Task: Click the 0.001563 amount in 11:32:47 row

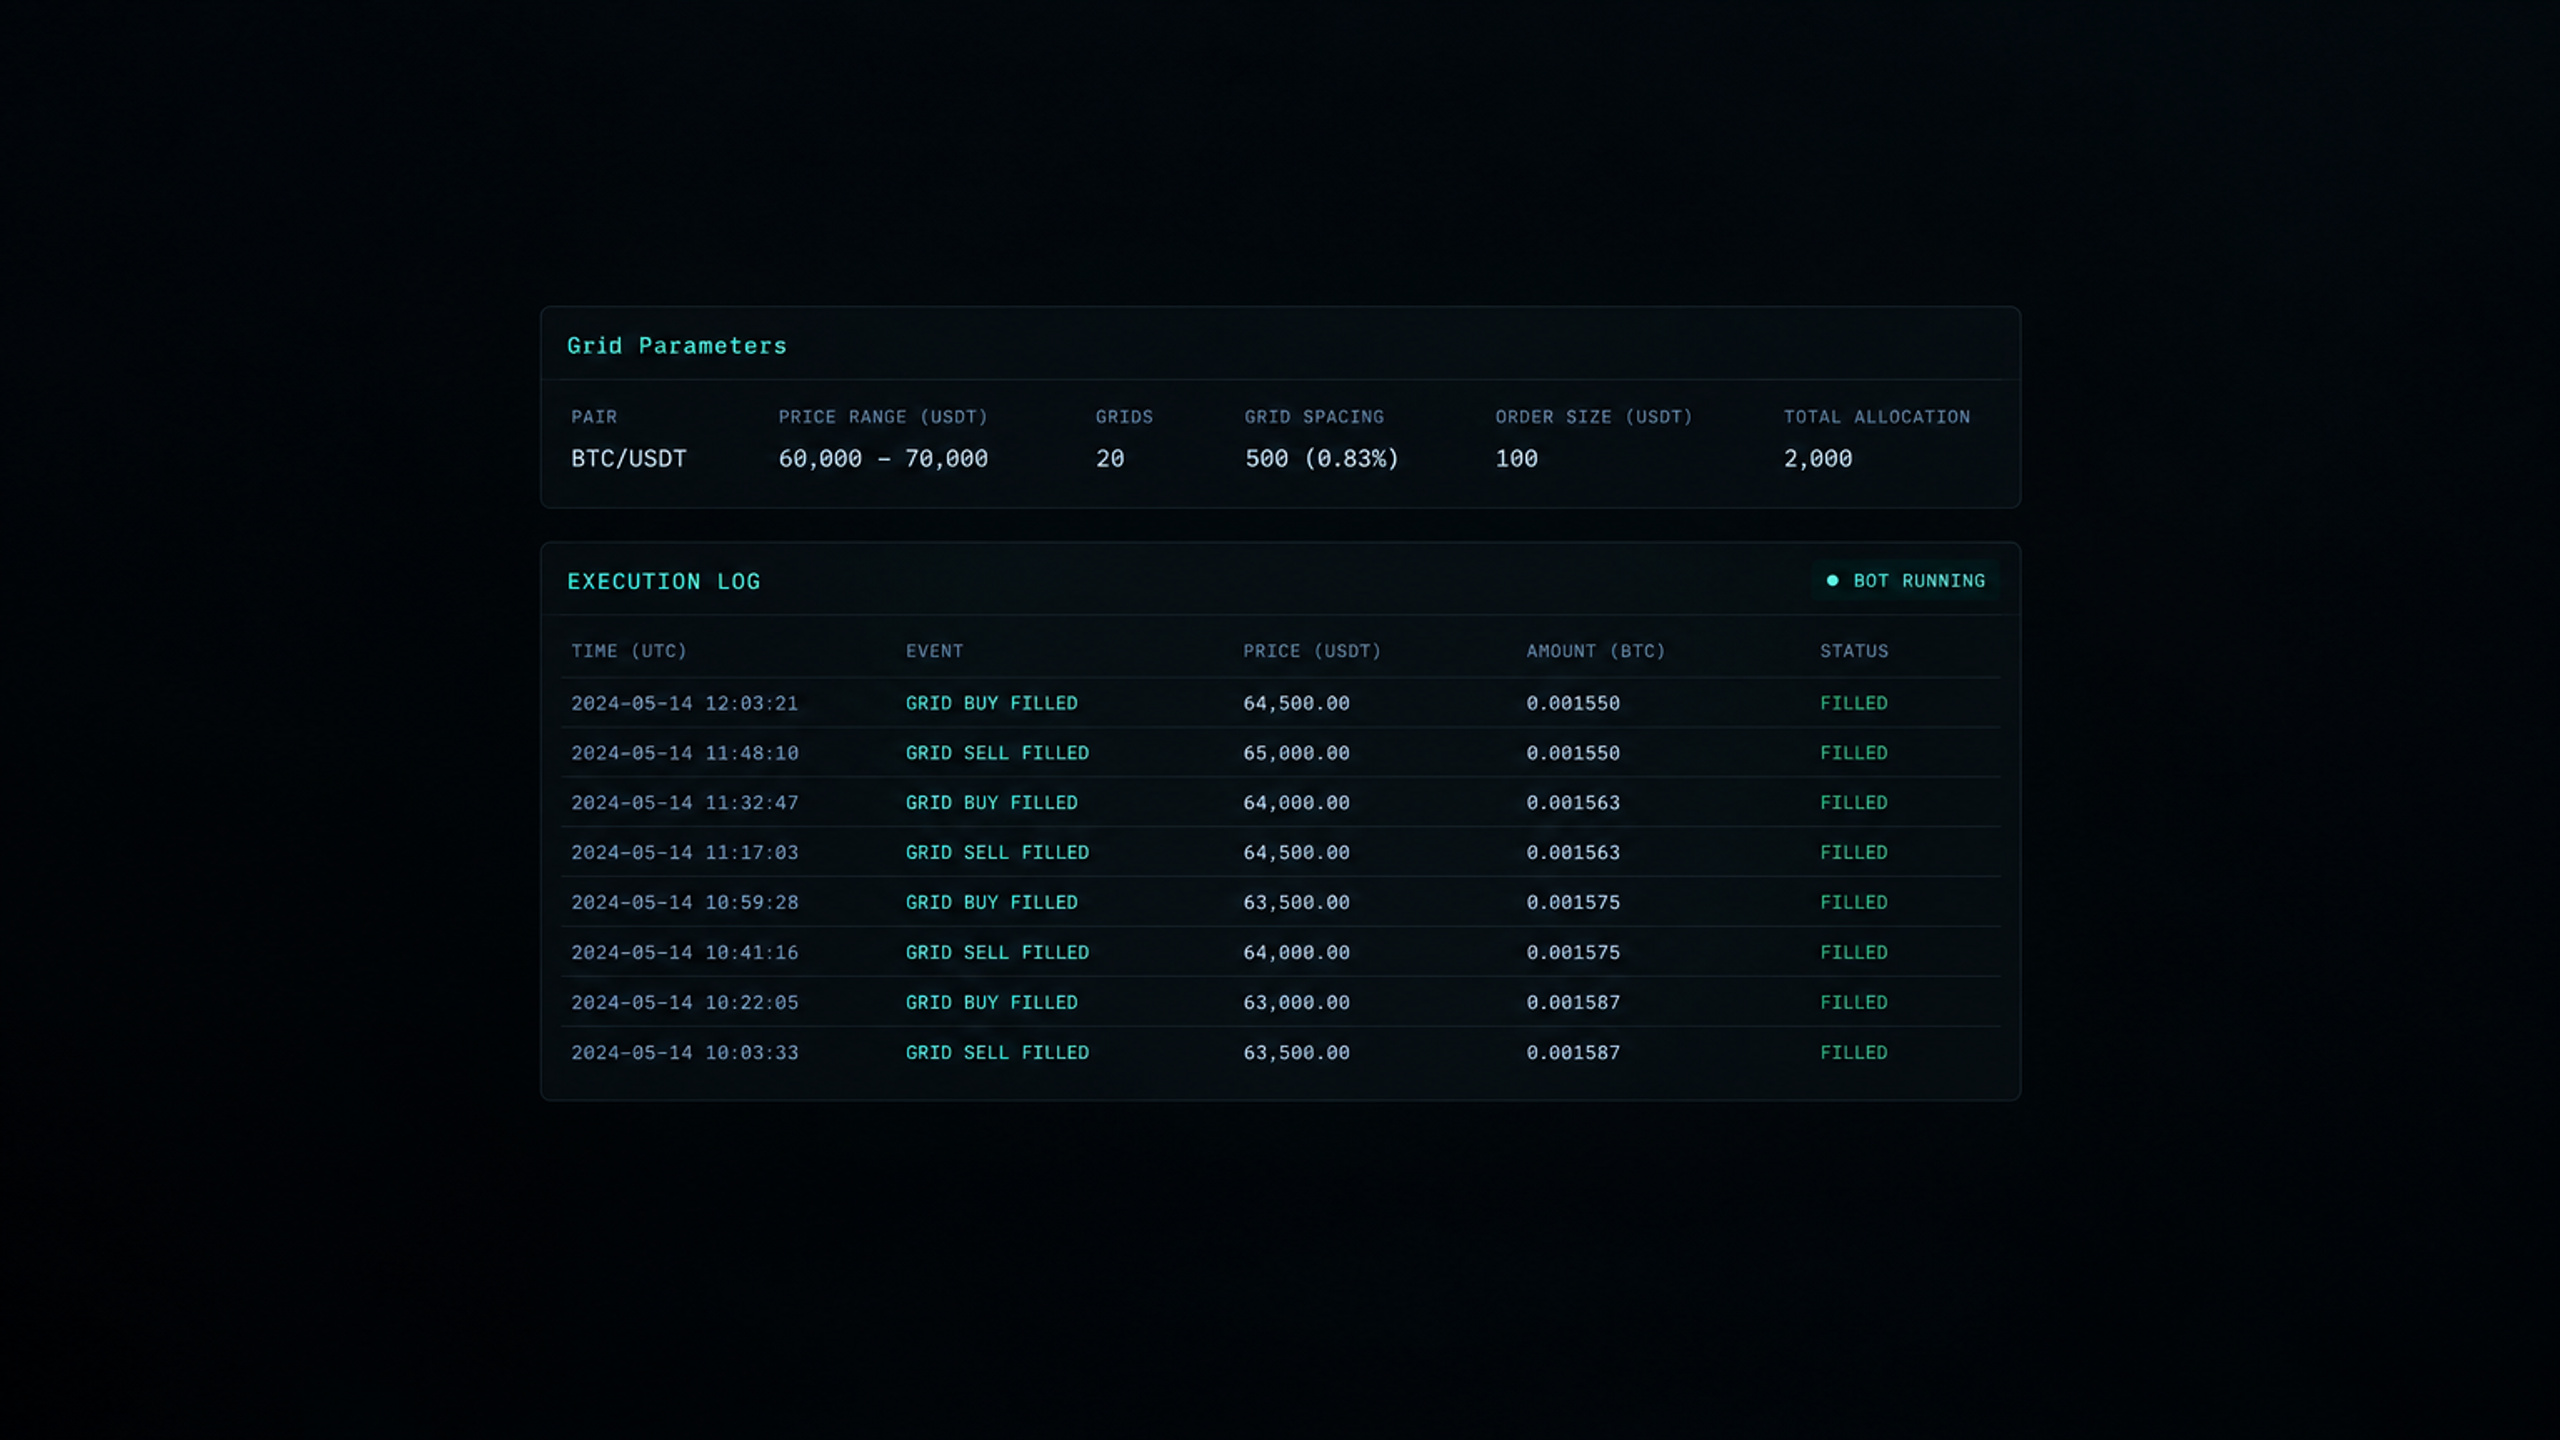Action: tap(1573, 803)
